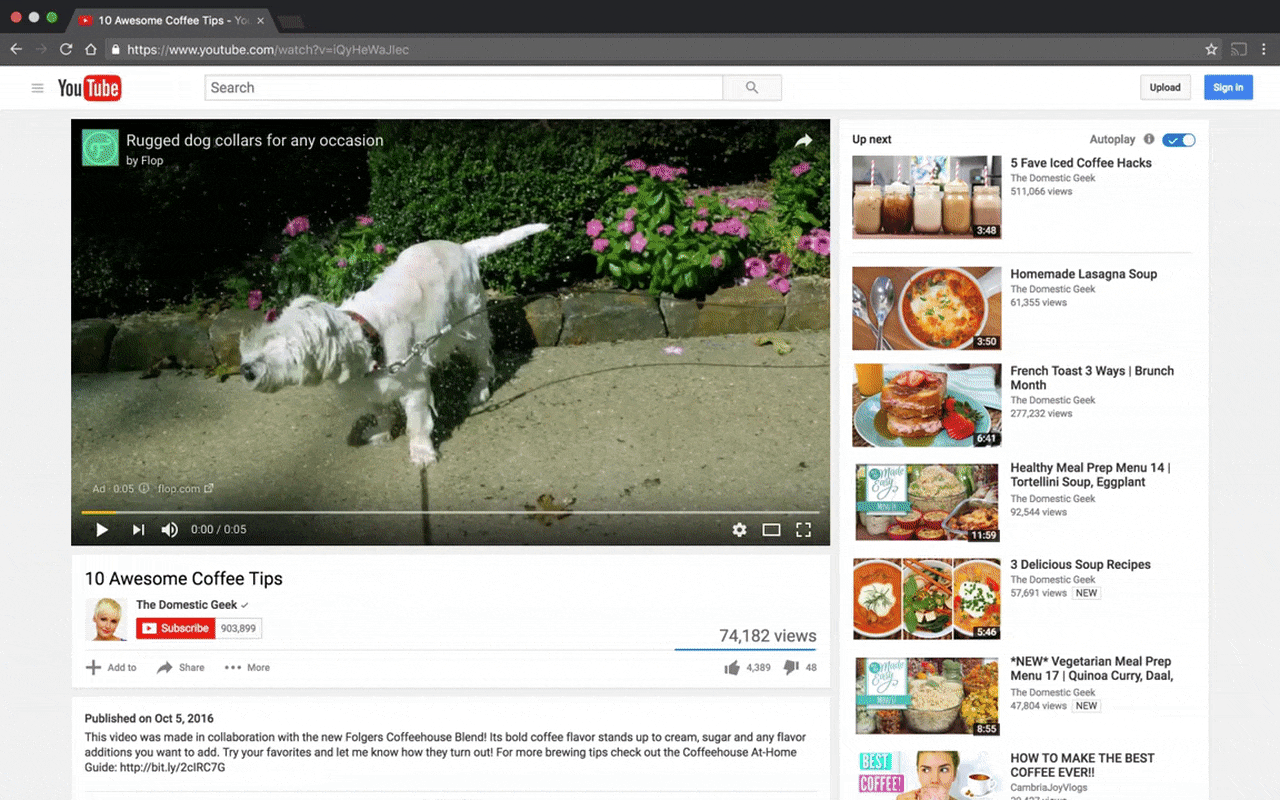
Task: Dislike the video with thumbs down
Action: point(791,668)
